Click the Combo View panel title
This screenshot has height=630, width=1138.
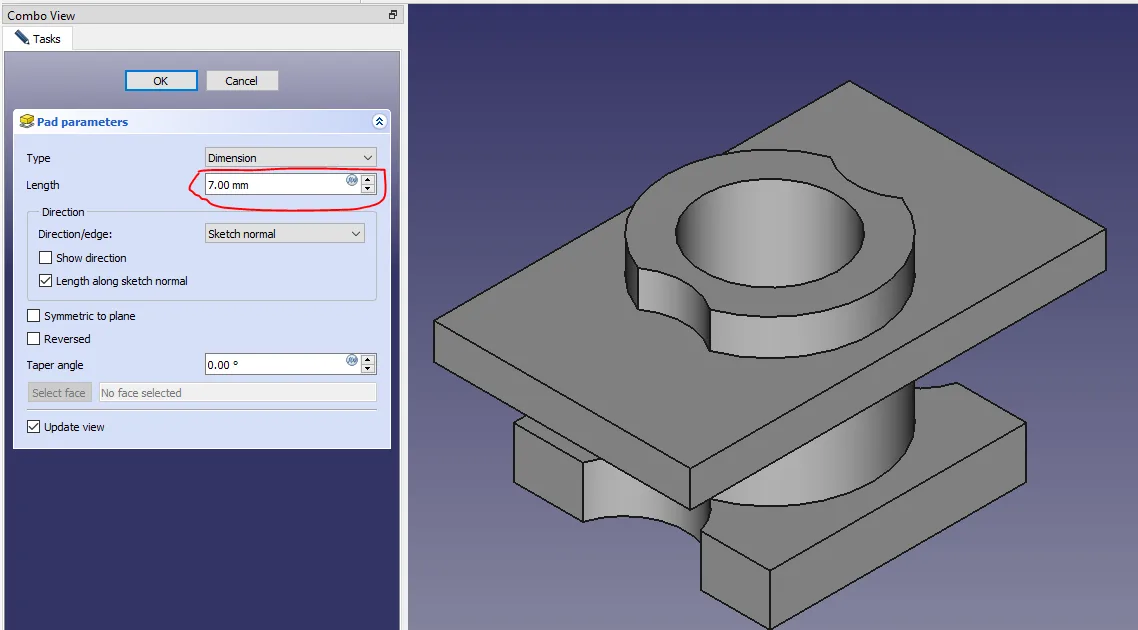click(41, 15)
